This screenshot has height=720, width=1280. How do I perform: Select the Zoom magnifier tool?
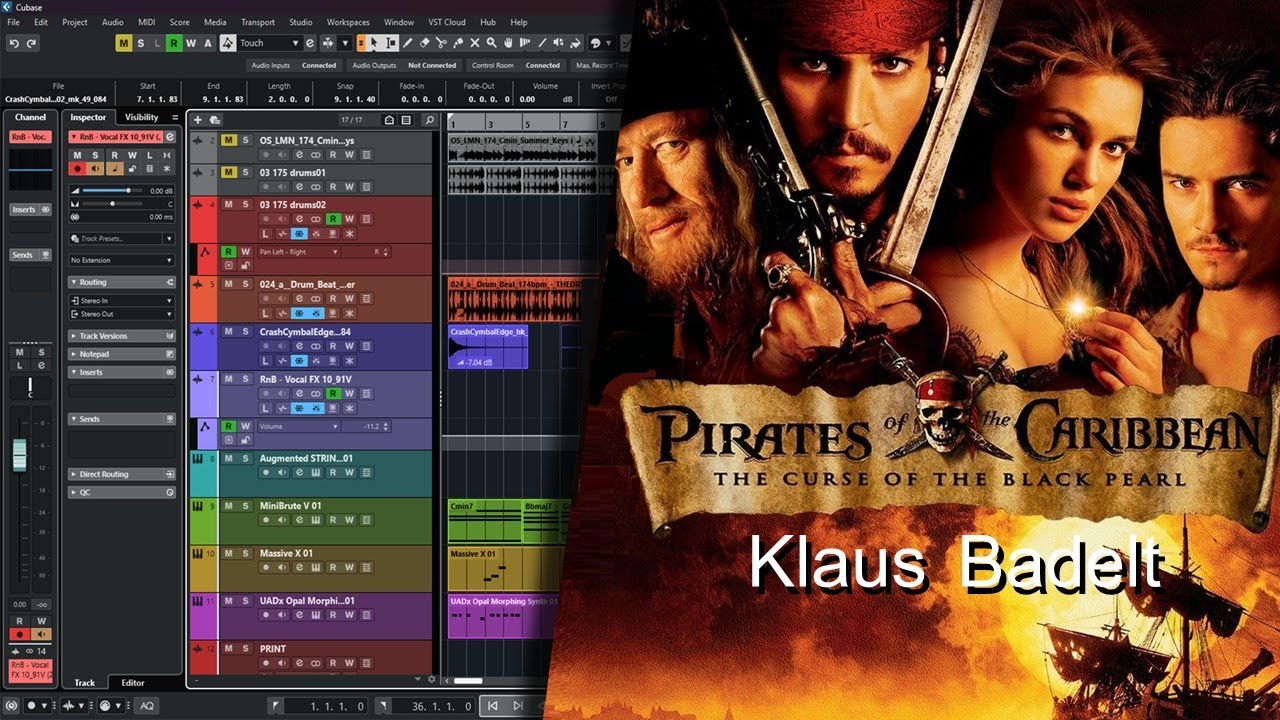coord(492,43)
